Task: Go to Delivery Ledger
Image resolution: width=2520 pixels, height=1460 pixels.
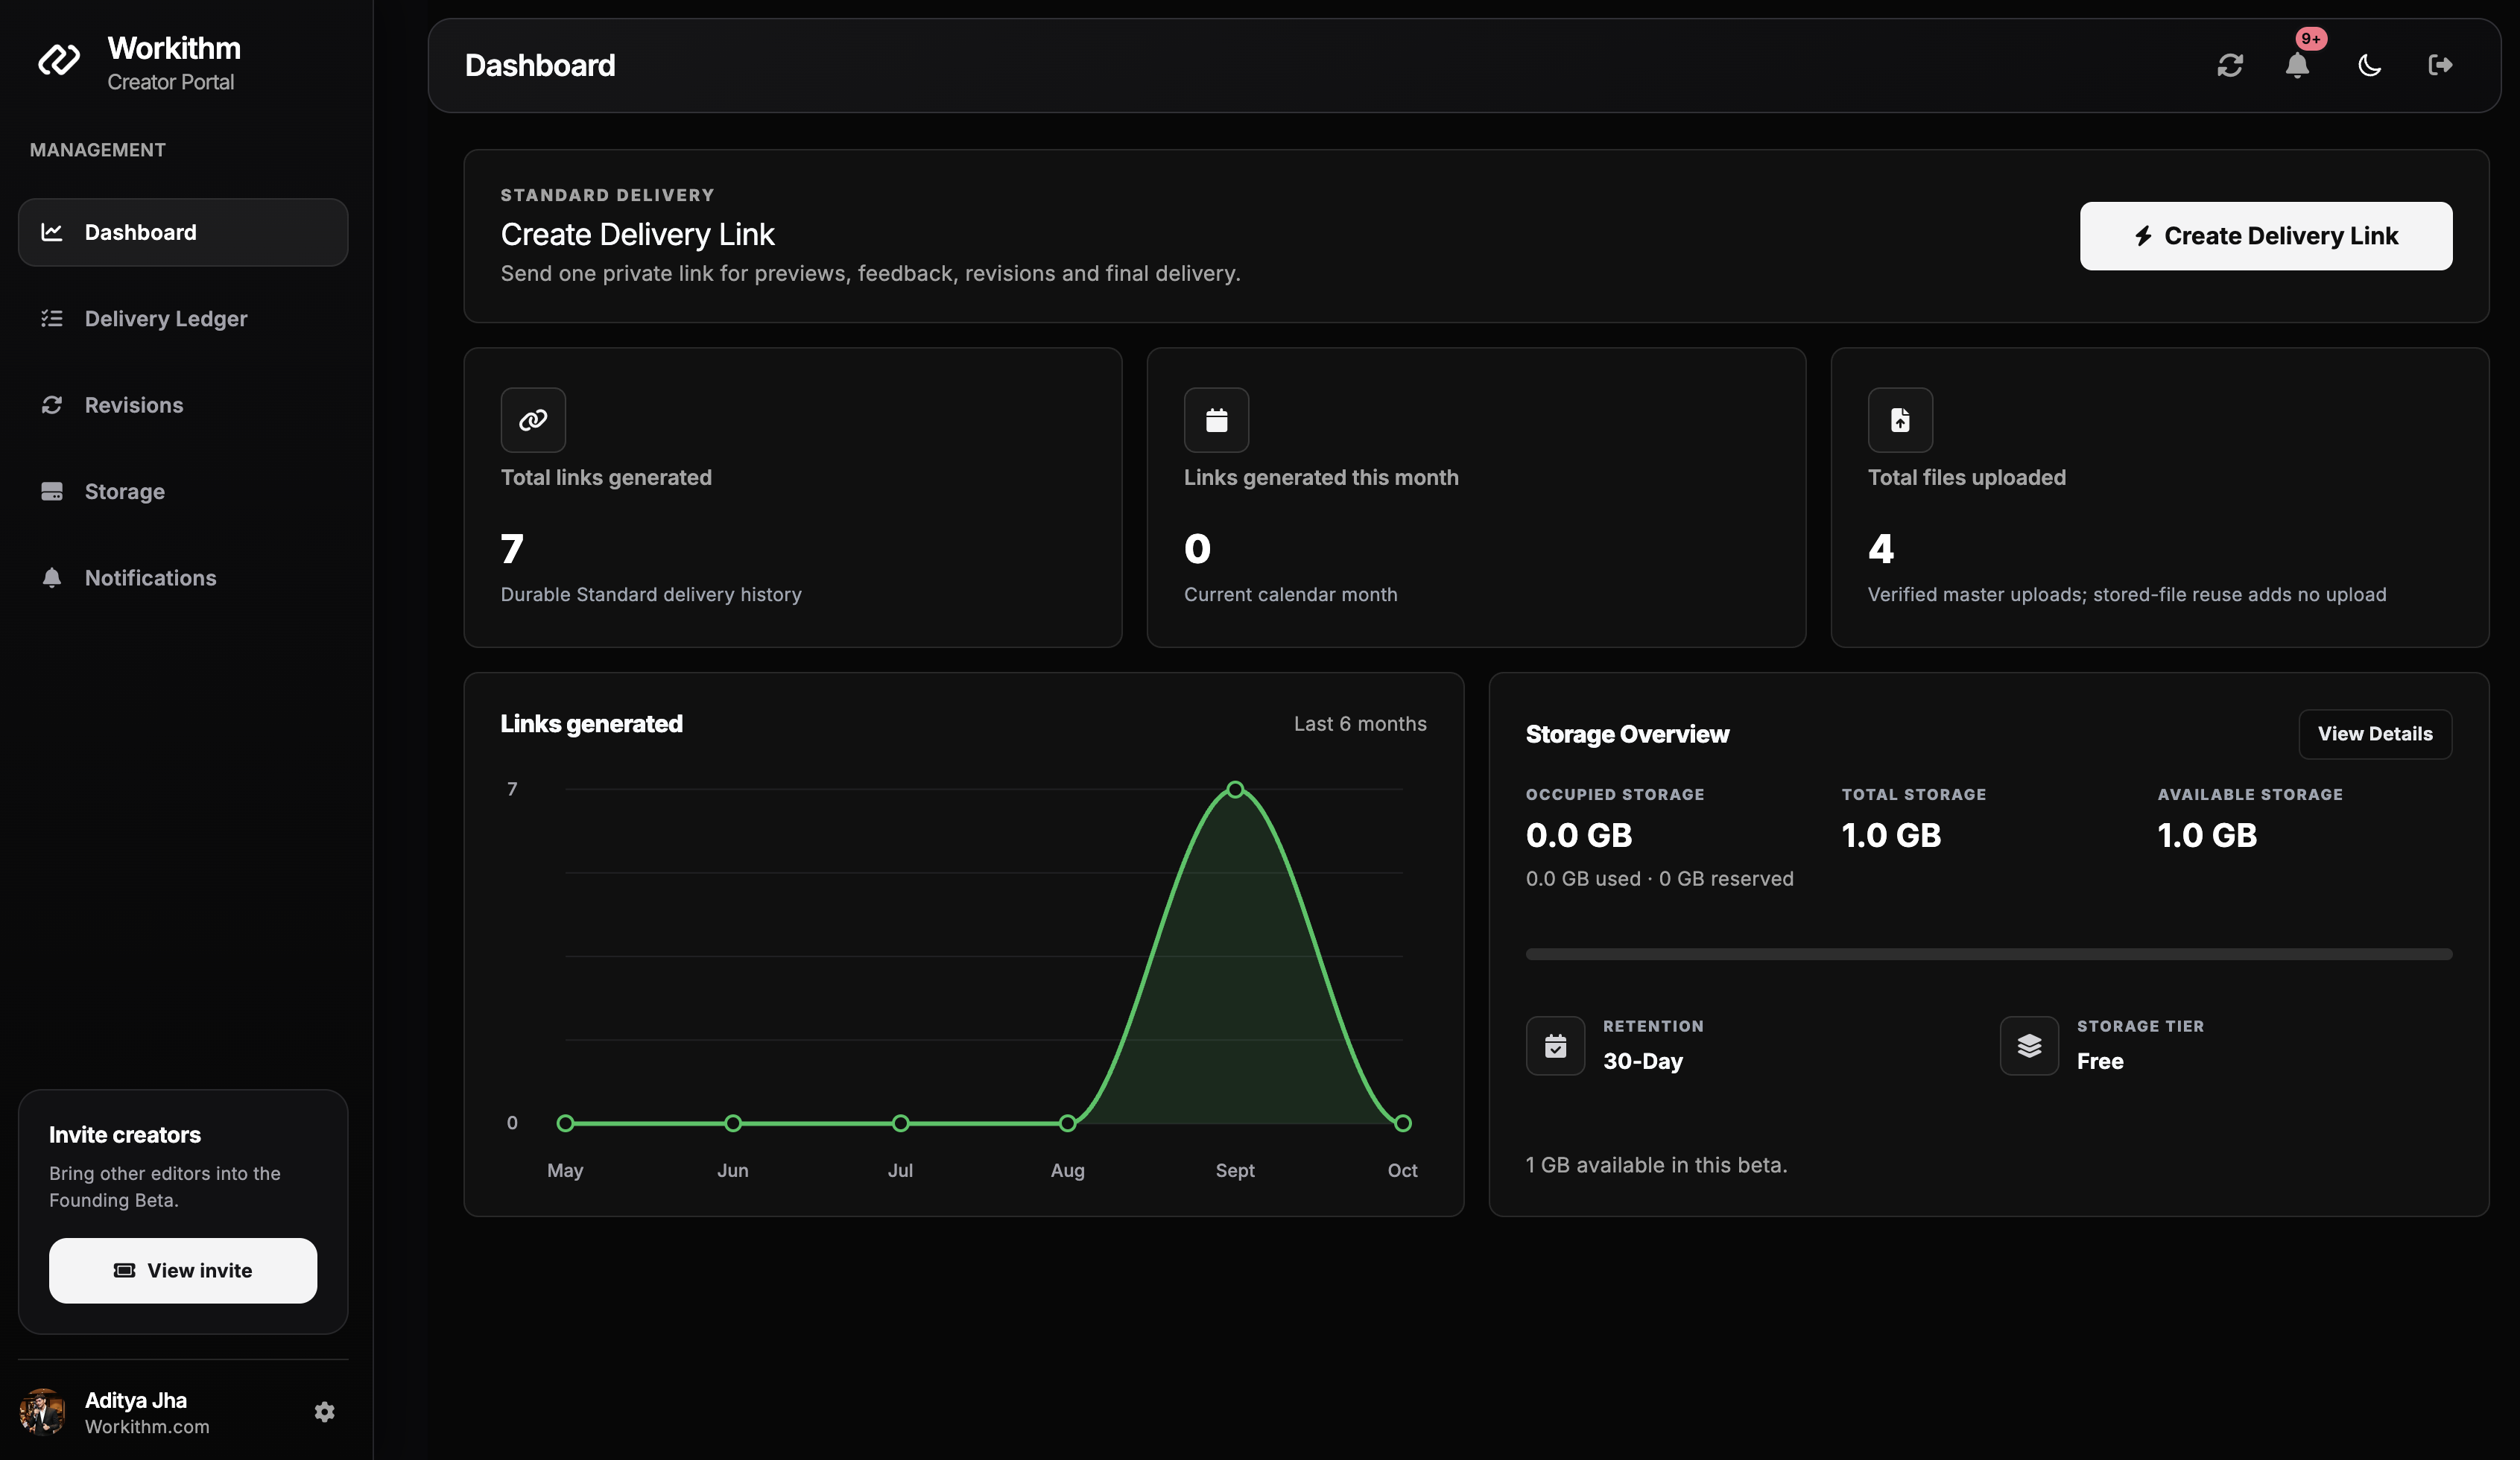Action: (183, 319)
